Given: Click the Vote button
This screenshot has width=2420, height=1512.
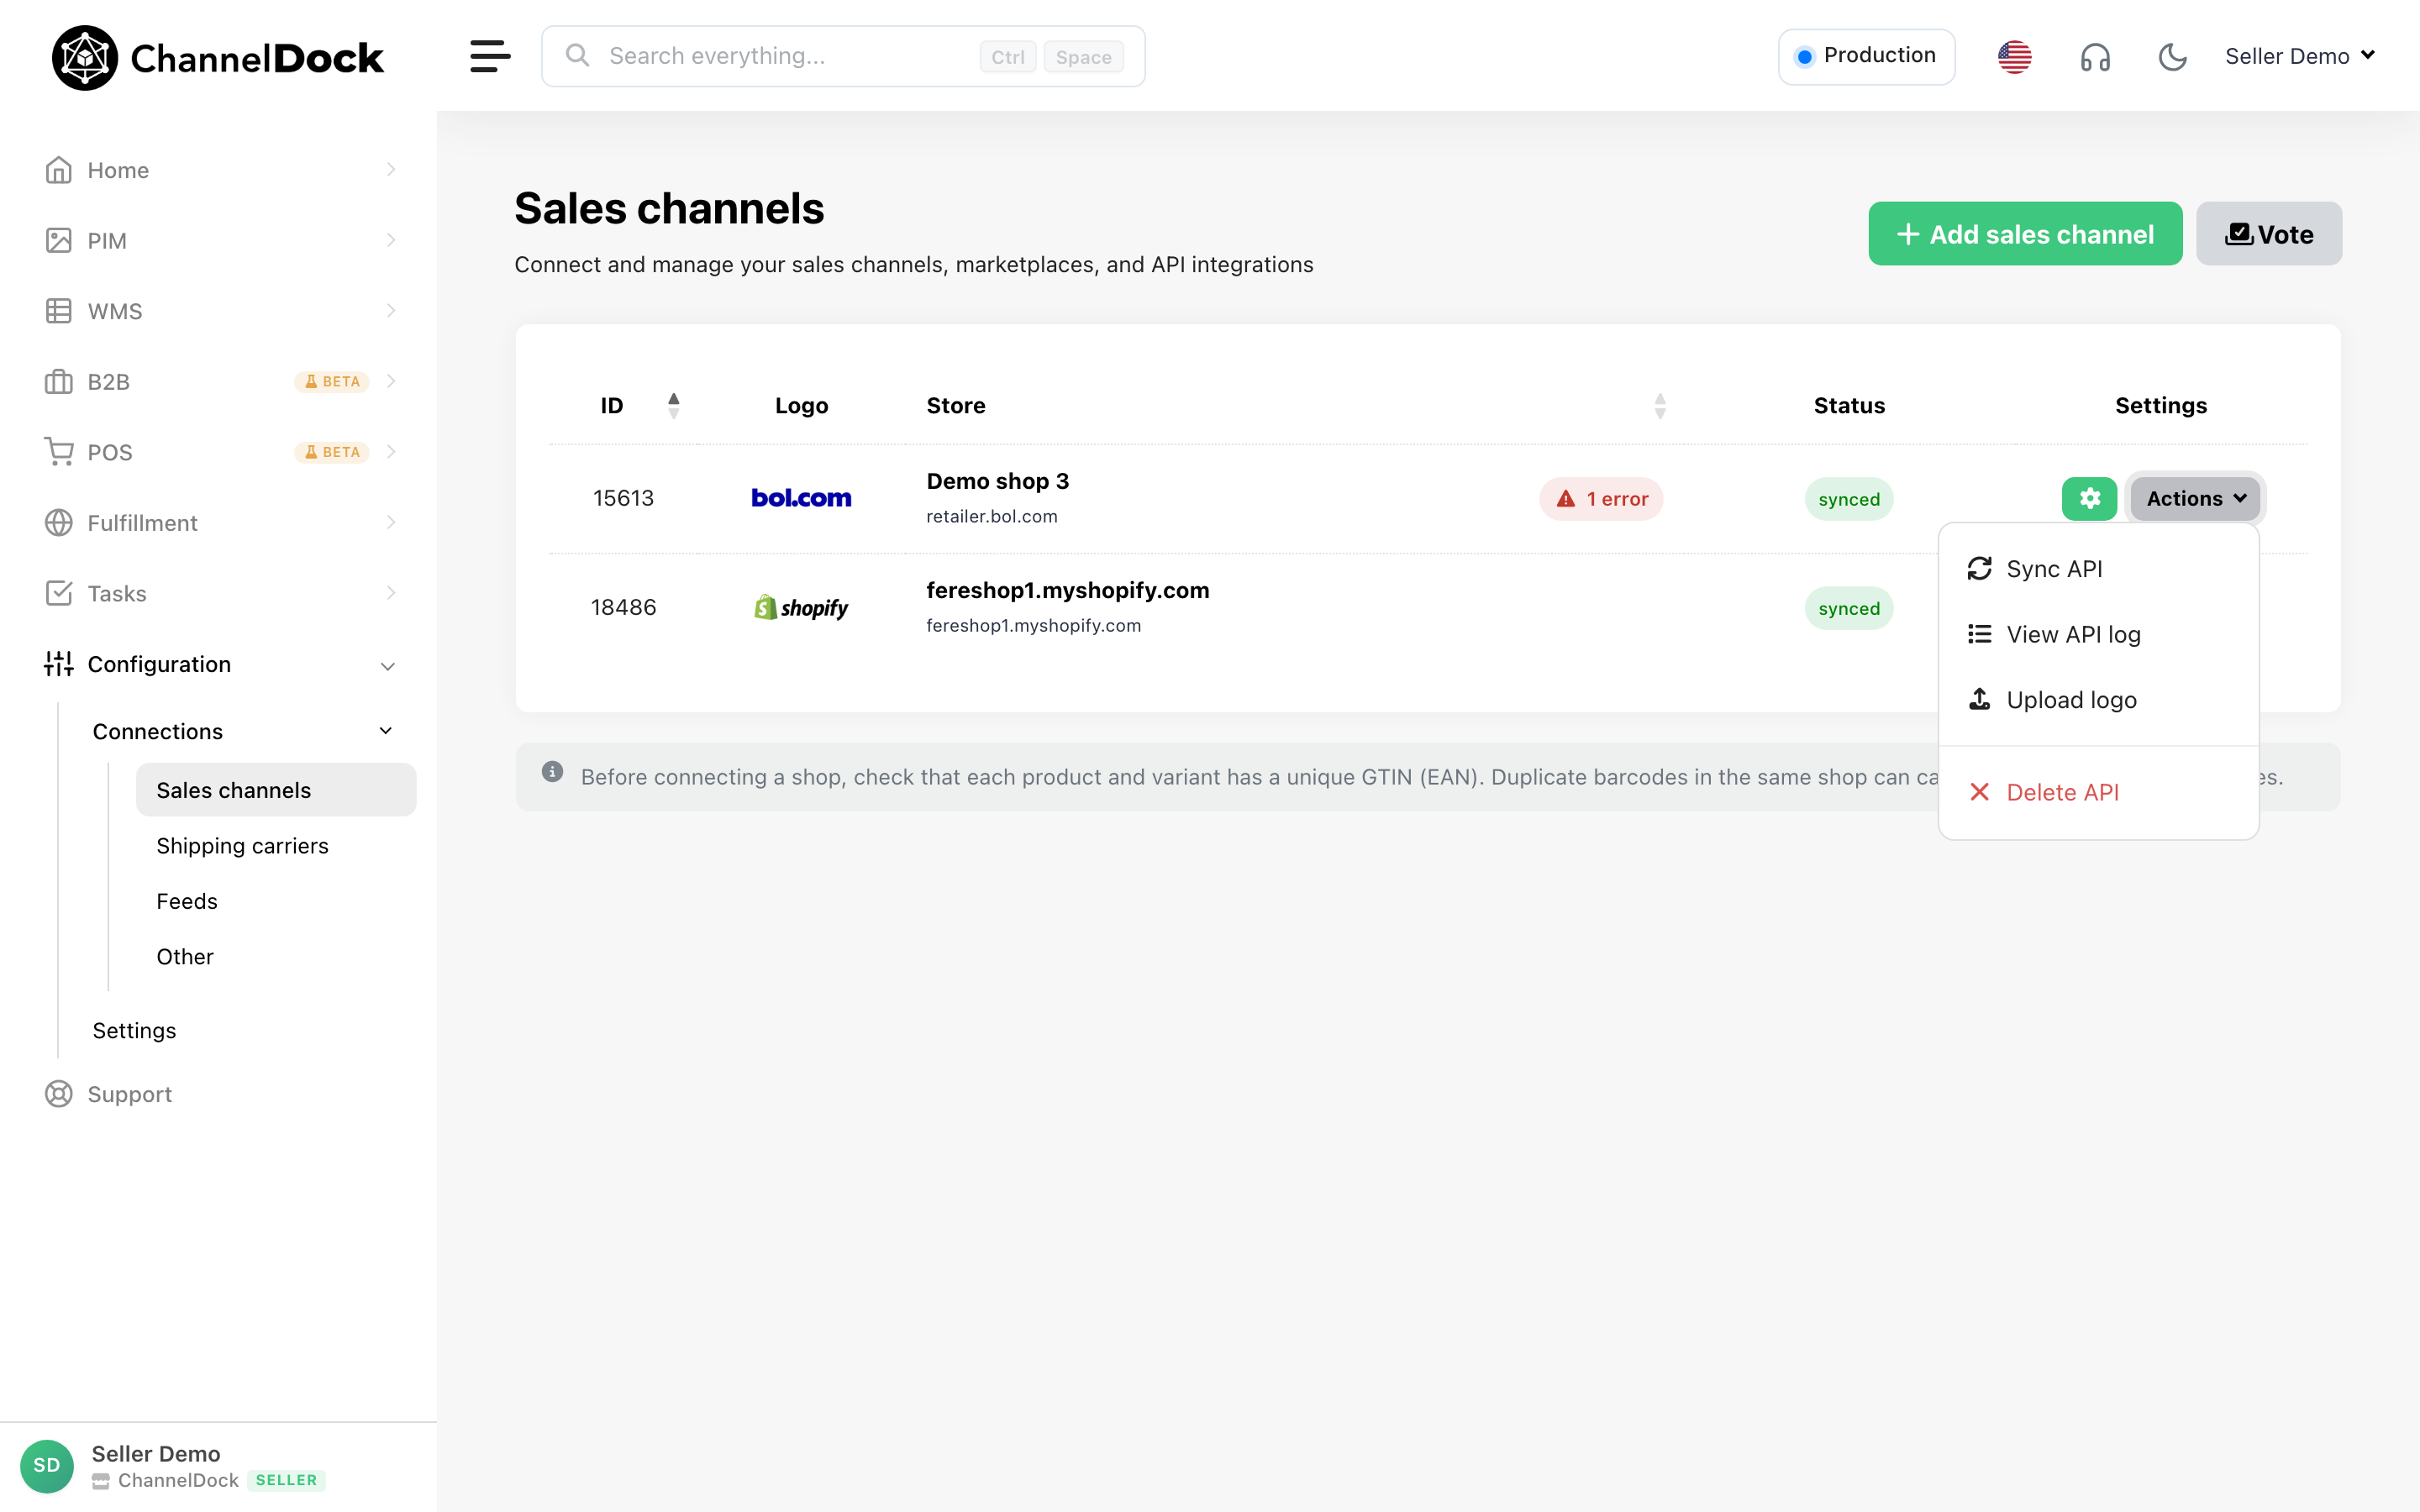Looking at the screenshot, I should coord(2268,234).
